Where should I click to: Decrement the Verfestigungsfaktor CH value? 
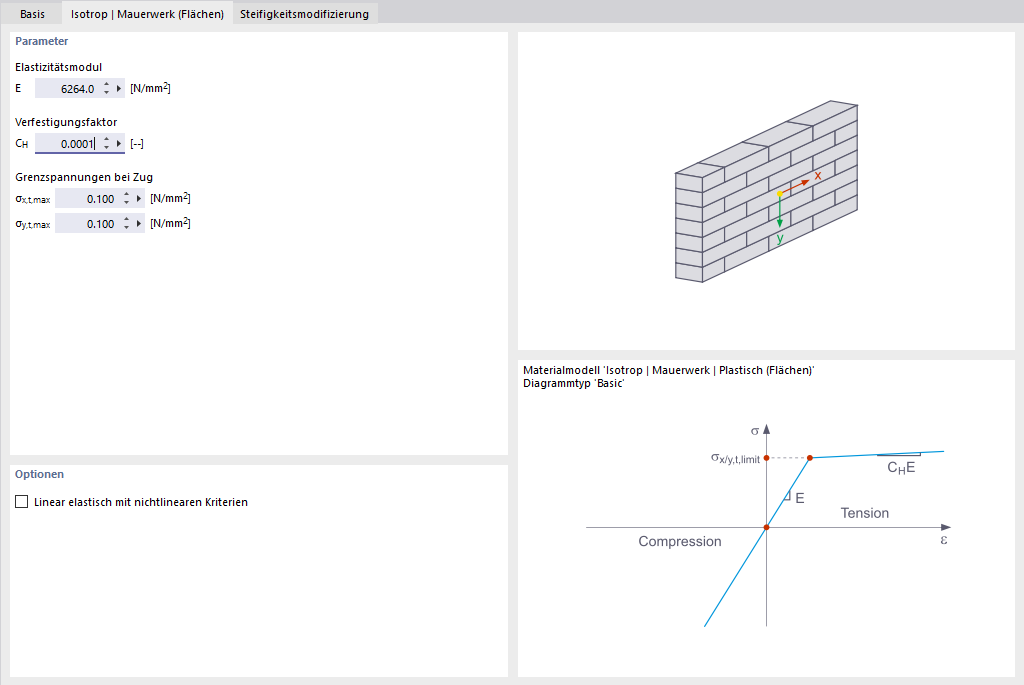coord(106,147)
